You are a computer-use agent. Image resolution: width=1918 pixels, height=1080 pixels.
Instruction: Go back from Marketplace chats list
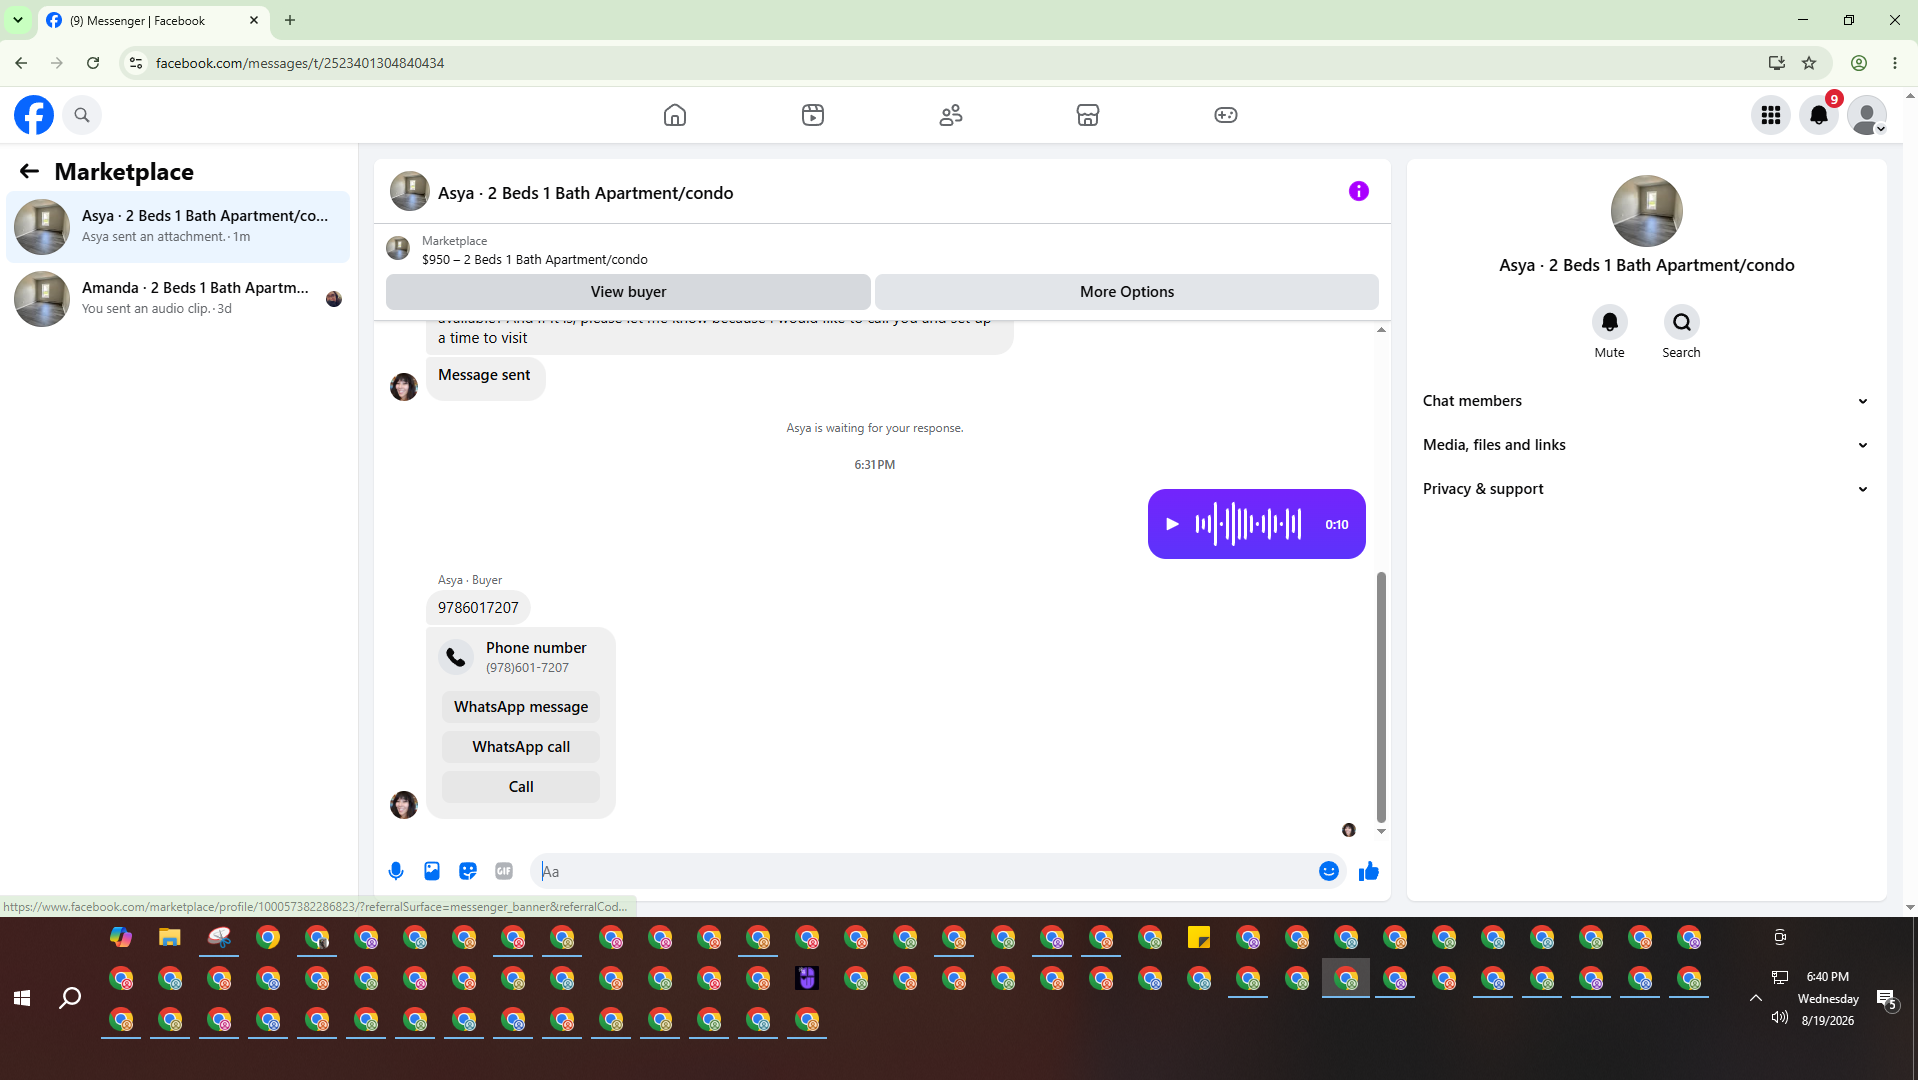pyautogui.click(x=29, y=171)
